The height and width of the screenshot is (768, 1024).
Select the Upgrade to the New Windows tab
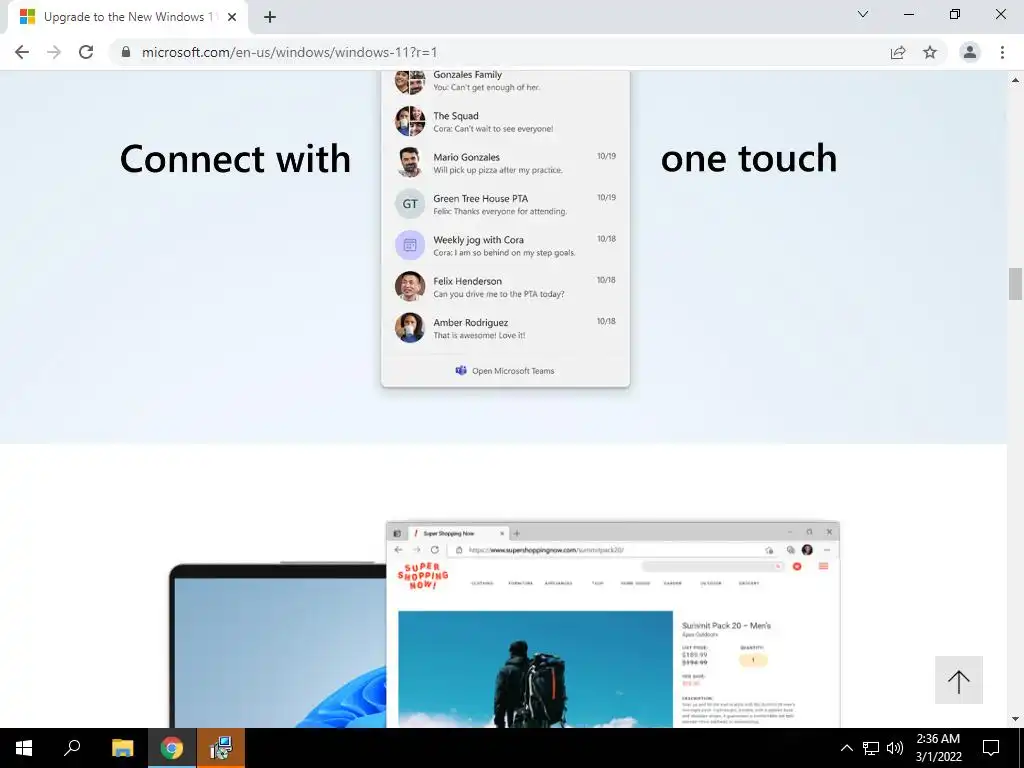tap(127, 18)
